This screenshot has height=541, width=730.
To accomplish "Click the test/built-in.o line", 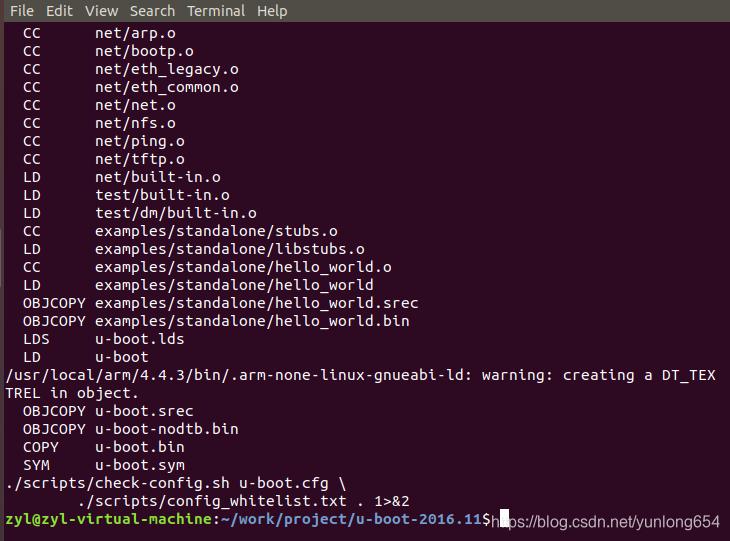I will tap(126, 196).
